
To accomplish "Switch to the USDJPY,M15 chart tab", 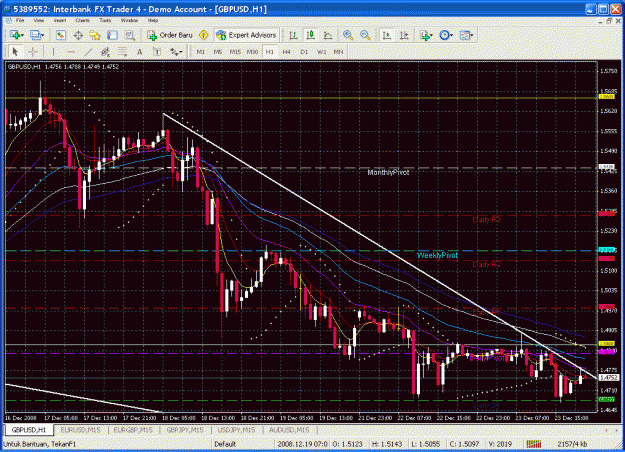I will click(x=236, y=430).
